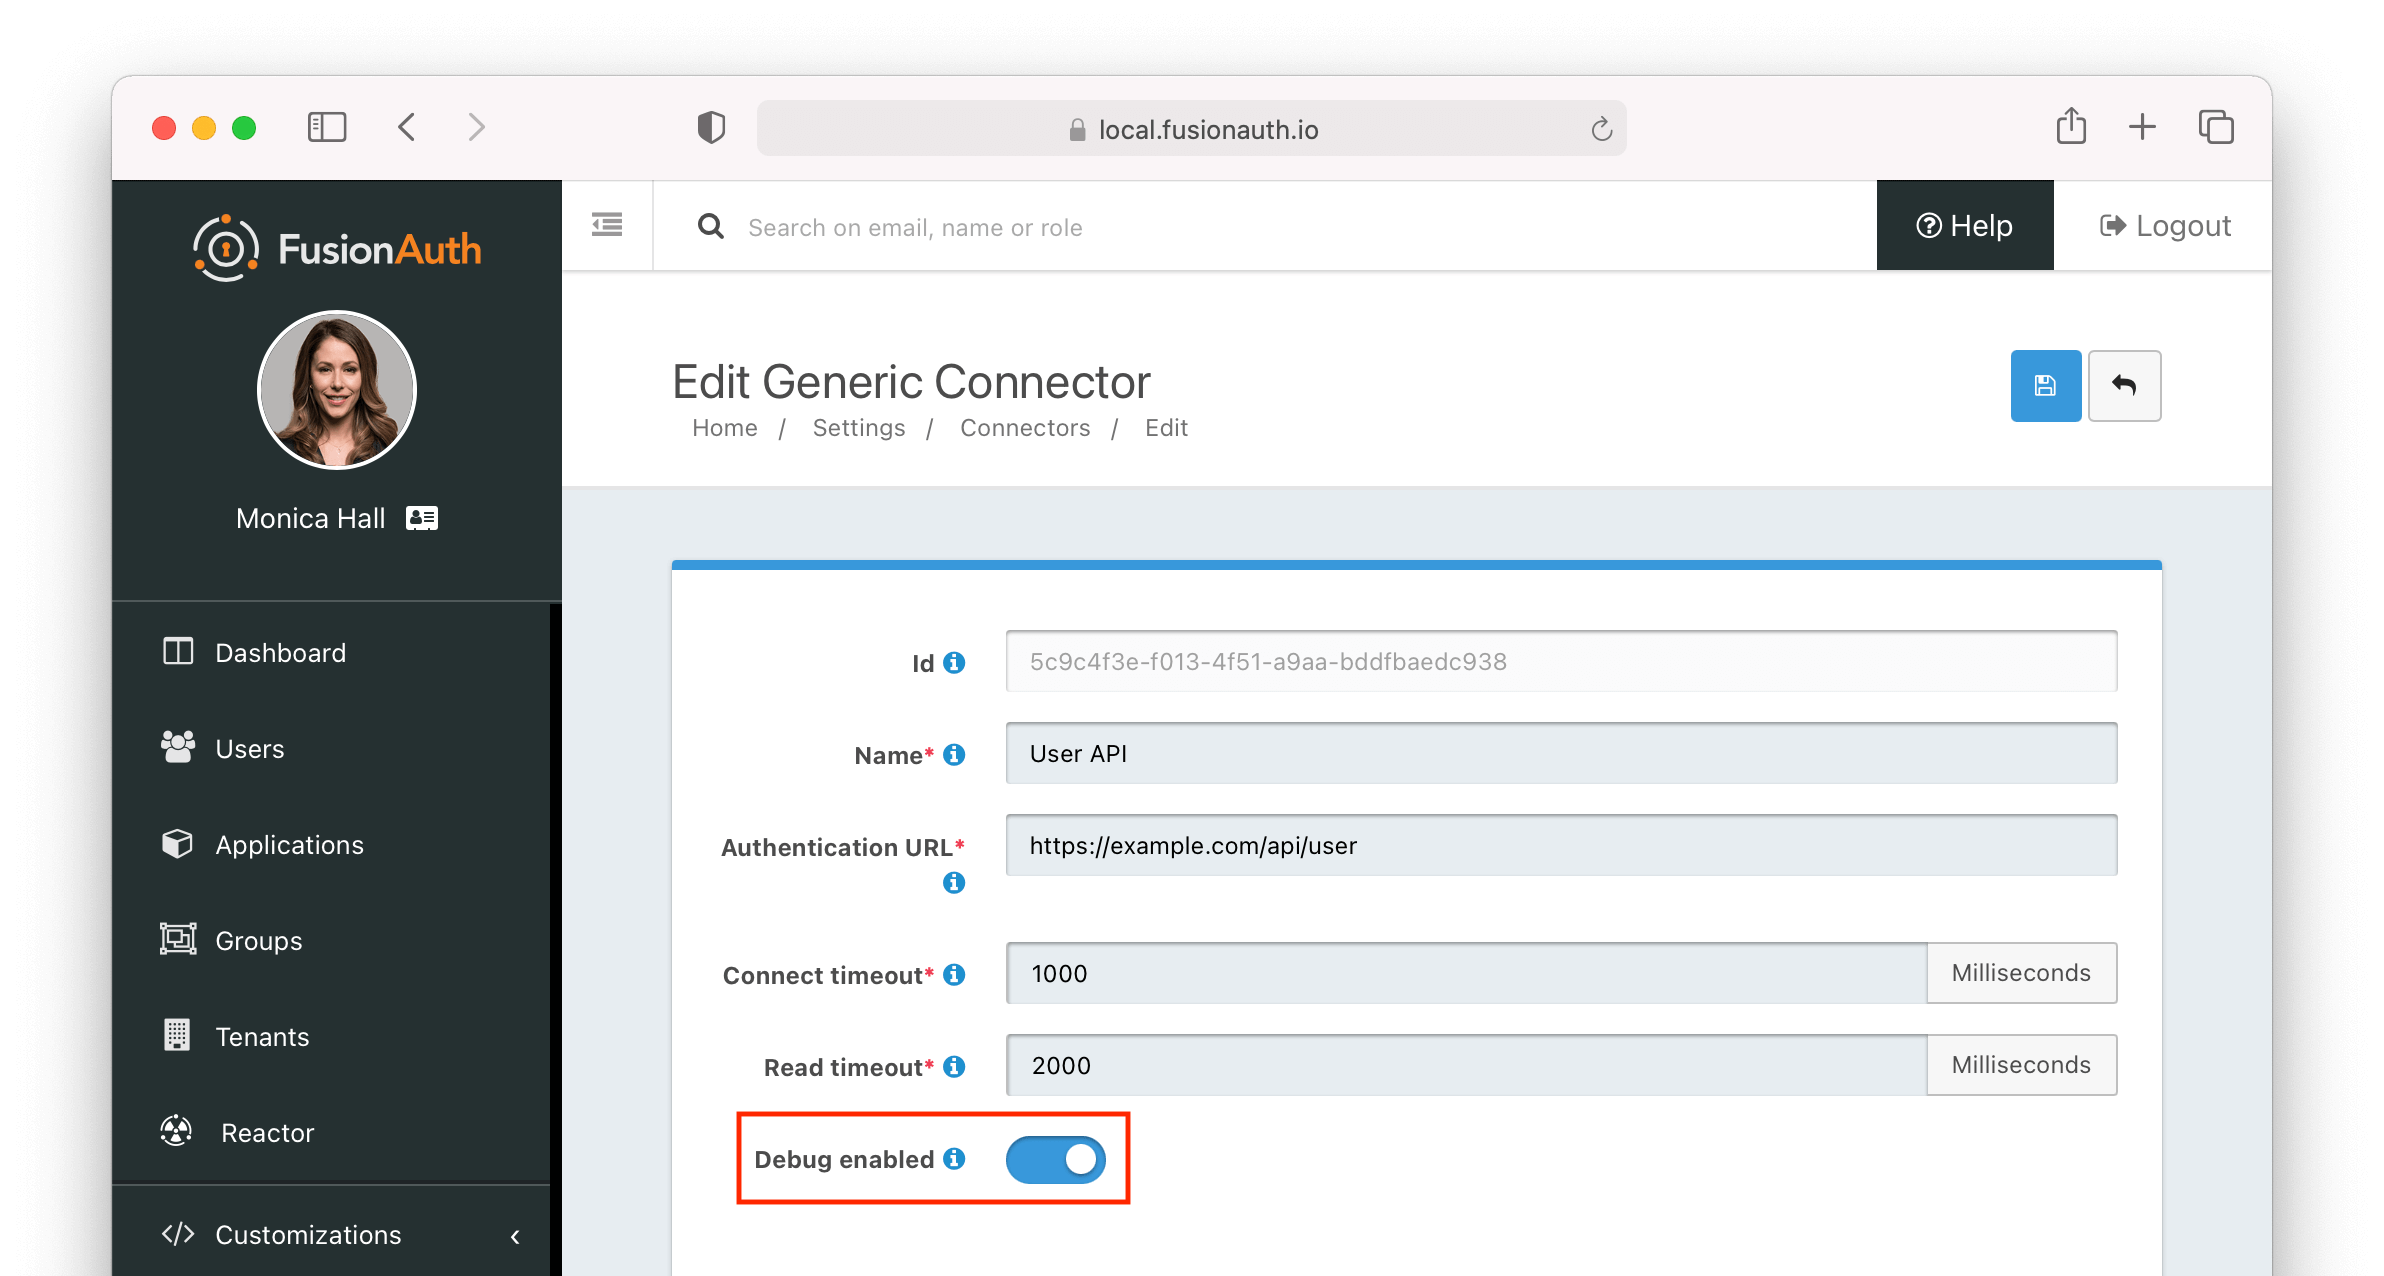Select the Dashboard sidebar icon
The height and width of the screenshot is (1276, 2384).
[x=176, y=651]
